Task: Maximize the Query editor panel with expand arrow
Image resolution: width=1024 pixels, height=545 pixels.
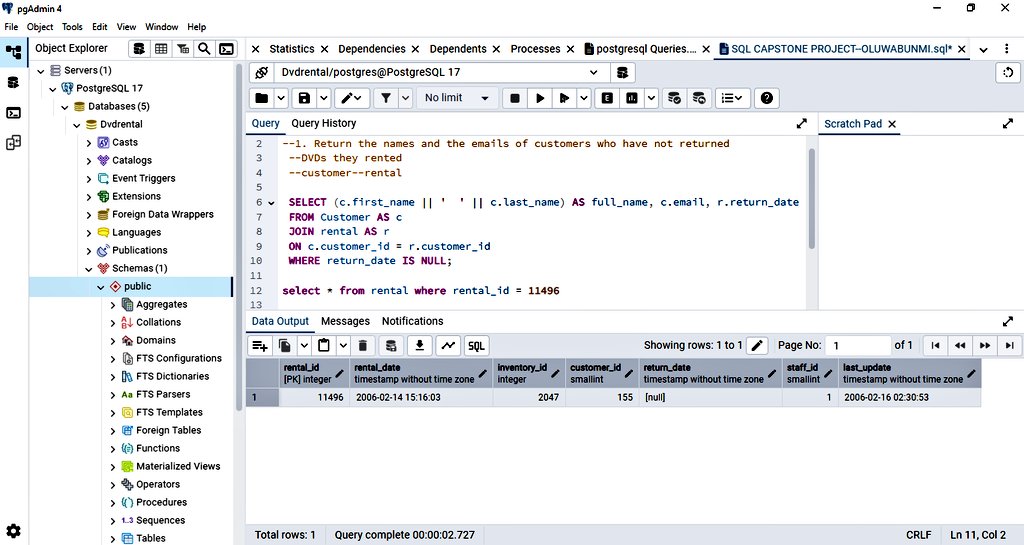Action: click(x=802, y=123)
